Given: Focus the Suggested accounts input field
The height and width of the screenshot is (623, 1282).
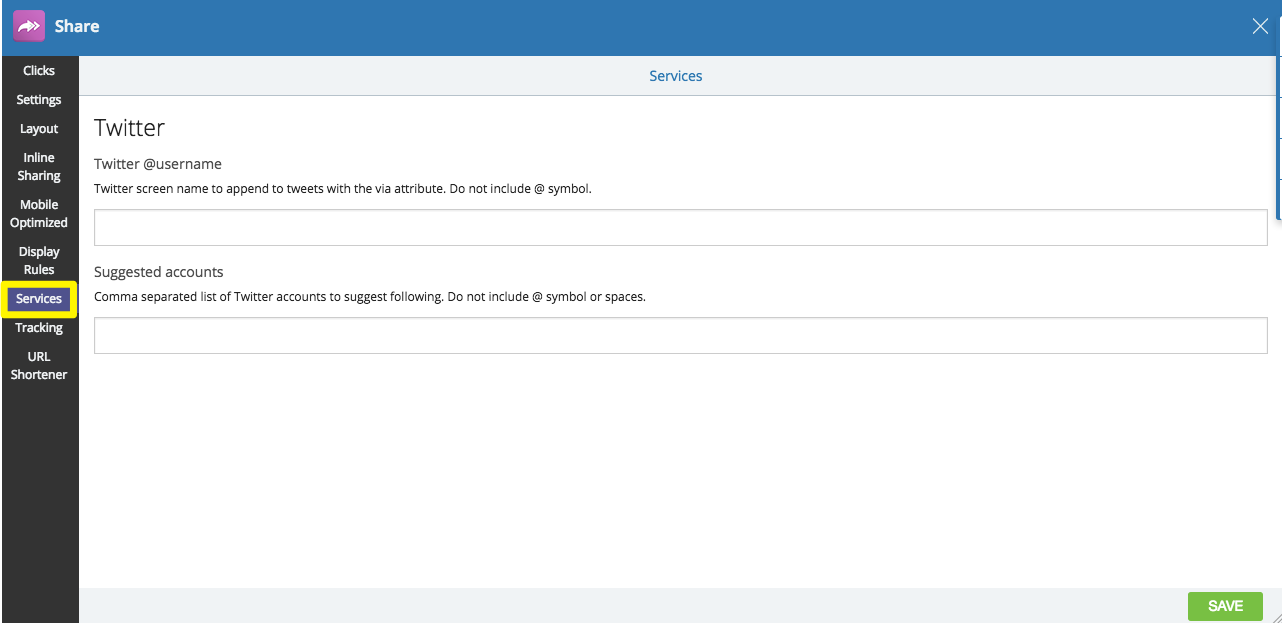Looking at the screenshot, I should (681, 336).
